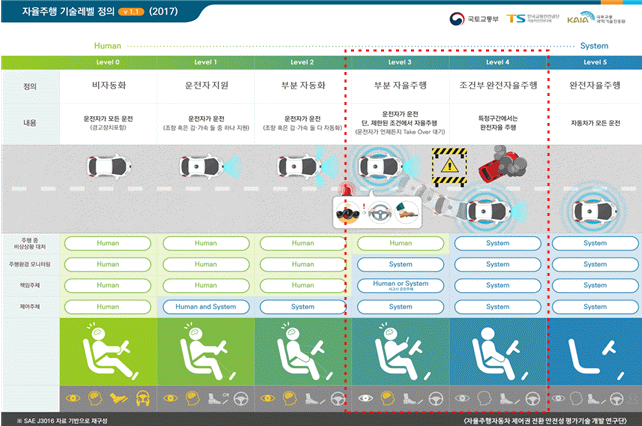
Task: Click Level 3 driver holding phone pictogram
Action: [x=402, y=351]
